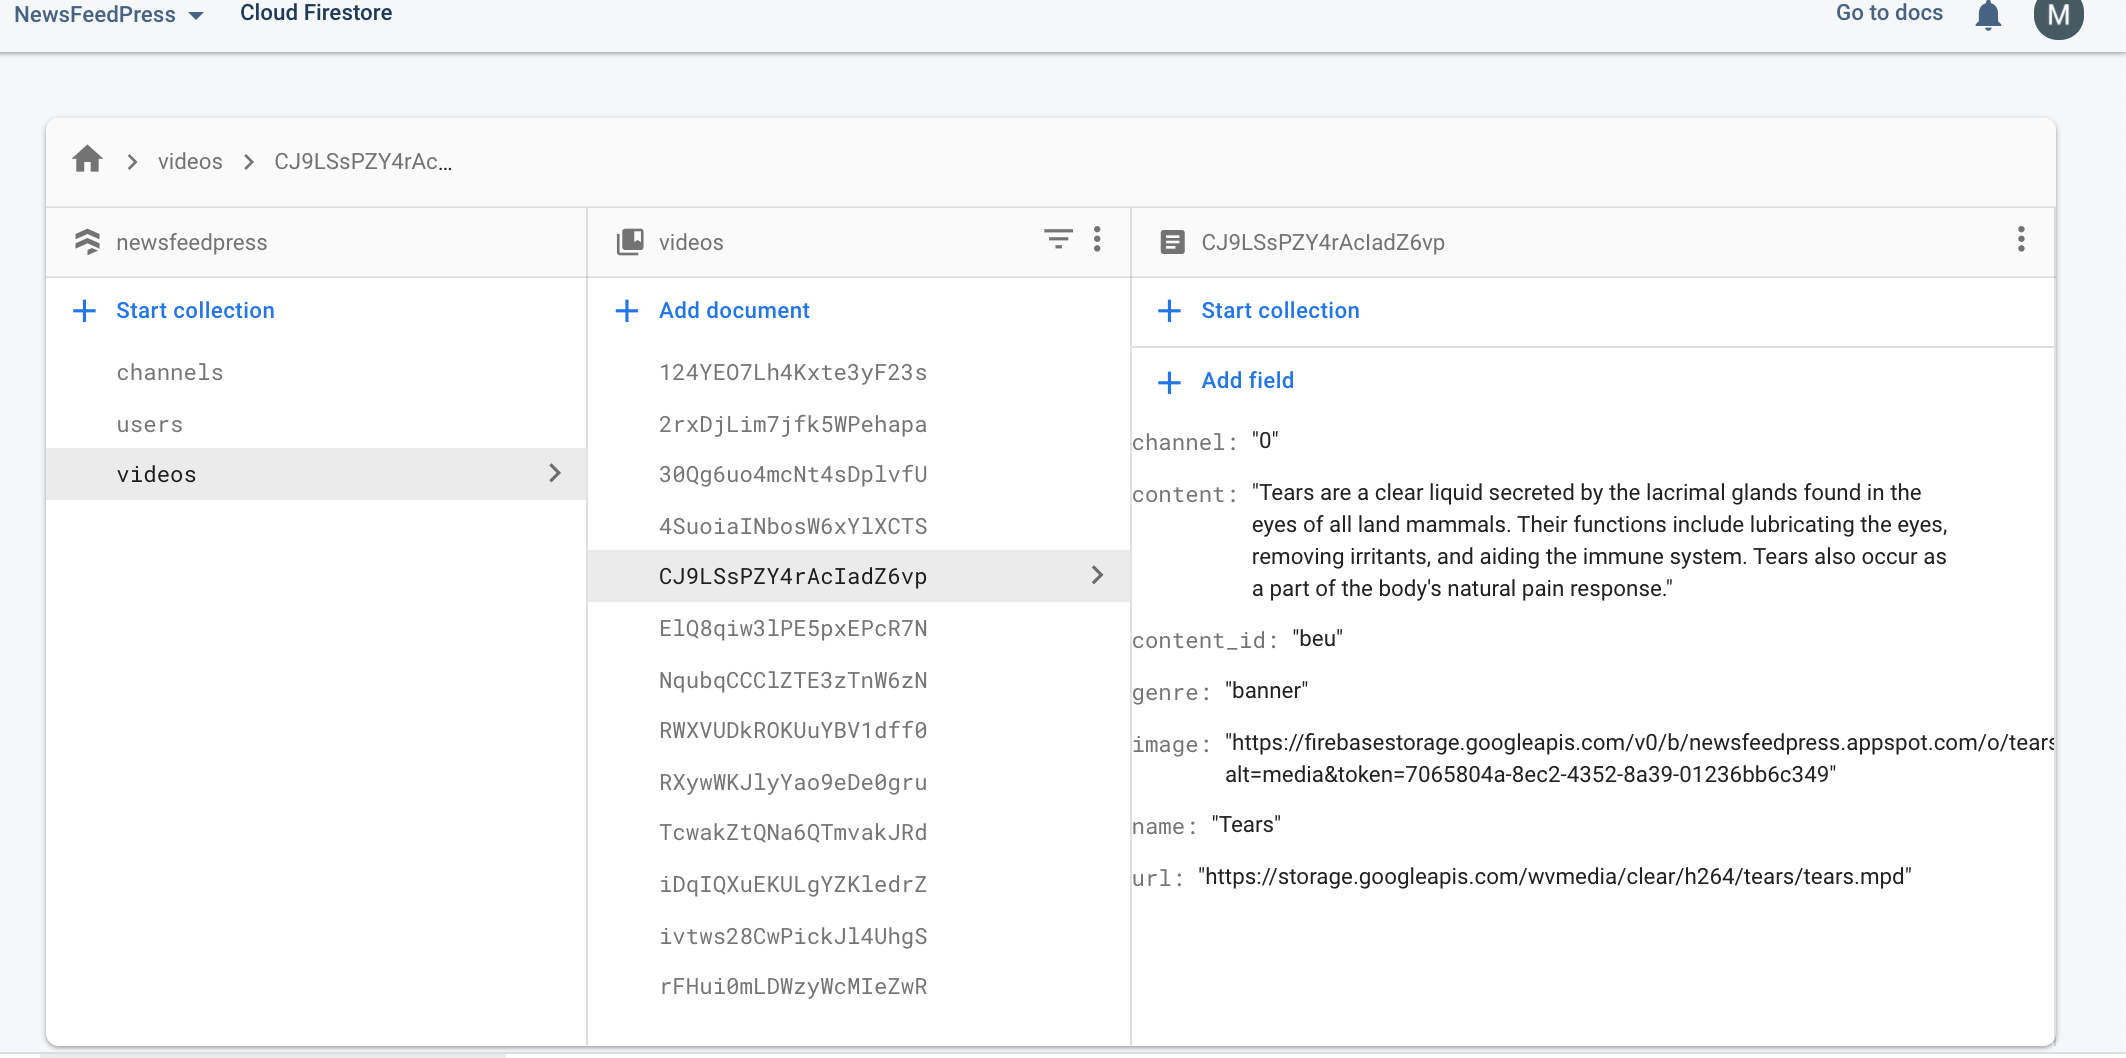The height and width of the screenshot is (1058, 2126).
Task: Follow the Go to docs link
Action: 1889,13
